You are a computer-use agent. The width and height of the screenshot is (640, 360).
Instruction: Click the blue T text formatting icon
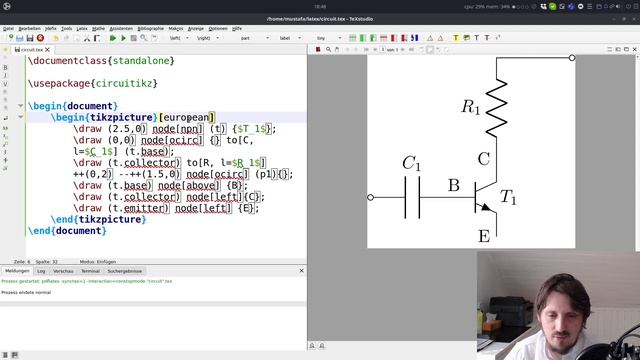476,38
